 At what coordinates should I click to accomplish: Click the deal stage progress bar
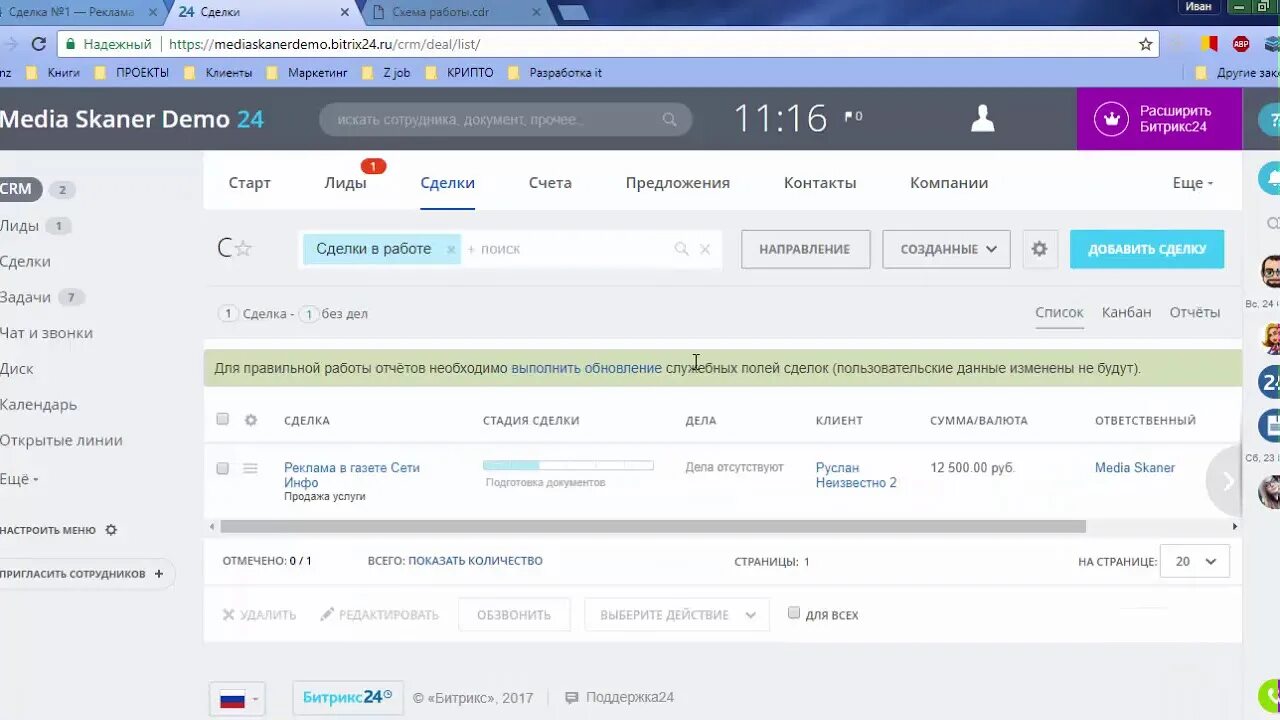[x=568, y=465]
